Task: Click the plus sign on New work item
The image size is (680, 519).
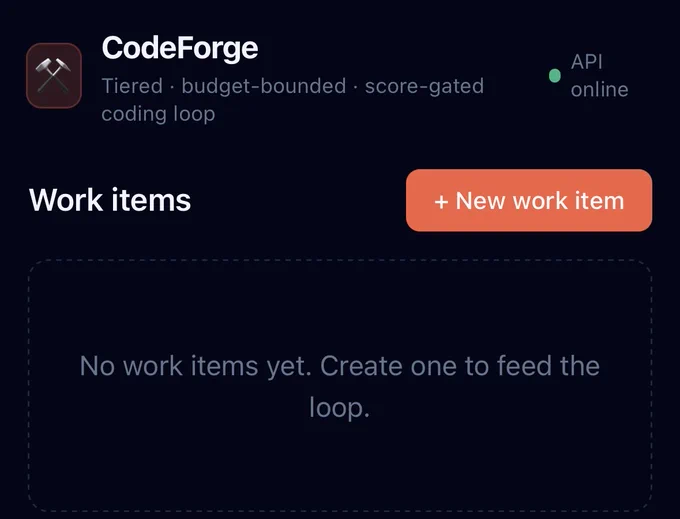Action: click(x=441, y=202)
